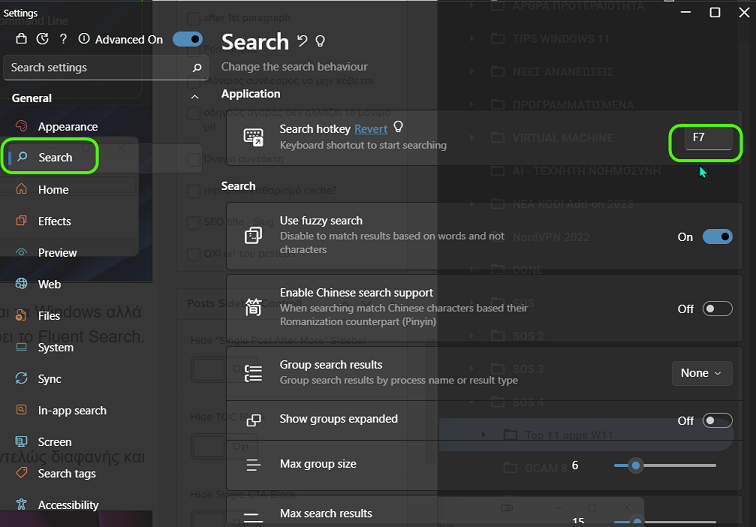Click the Show groups expanded icon
This screenshot has height=527, width=756.
pyautogui.click(x=253, y=420)
